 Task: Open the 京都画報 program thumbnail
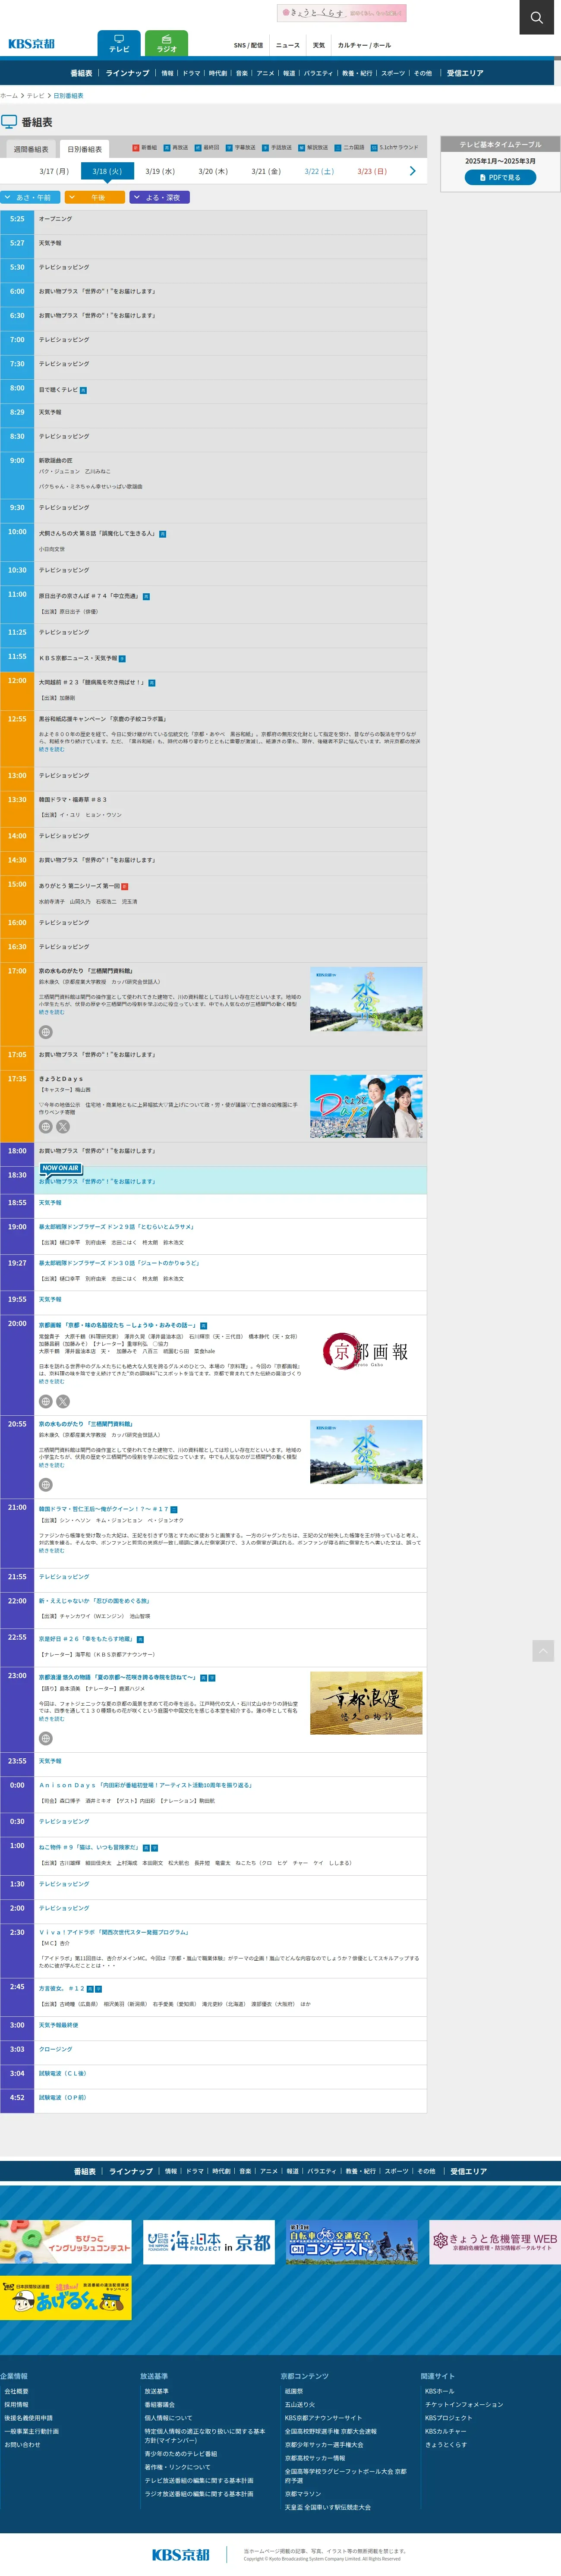coord(366,1352)
